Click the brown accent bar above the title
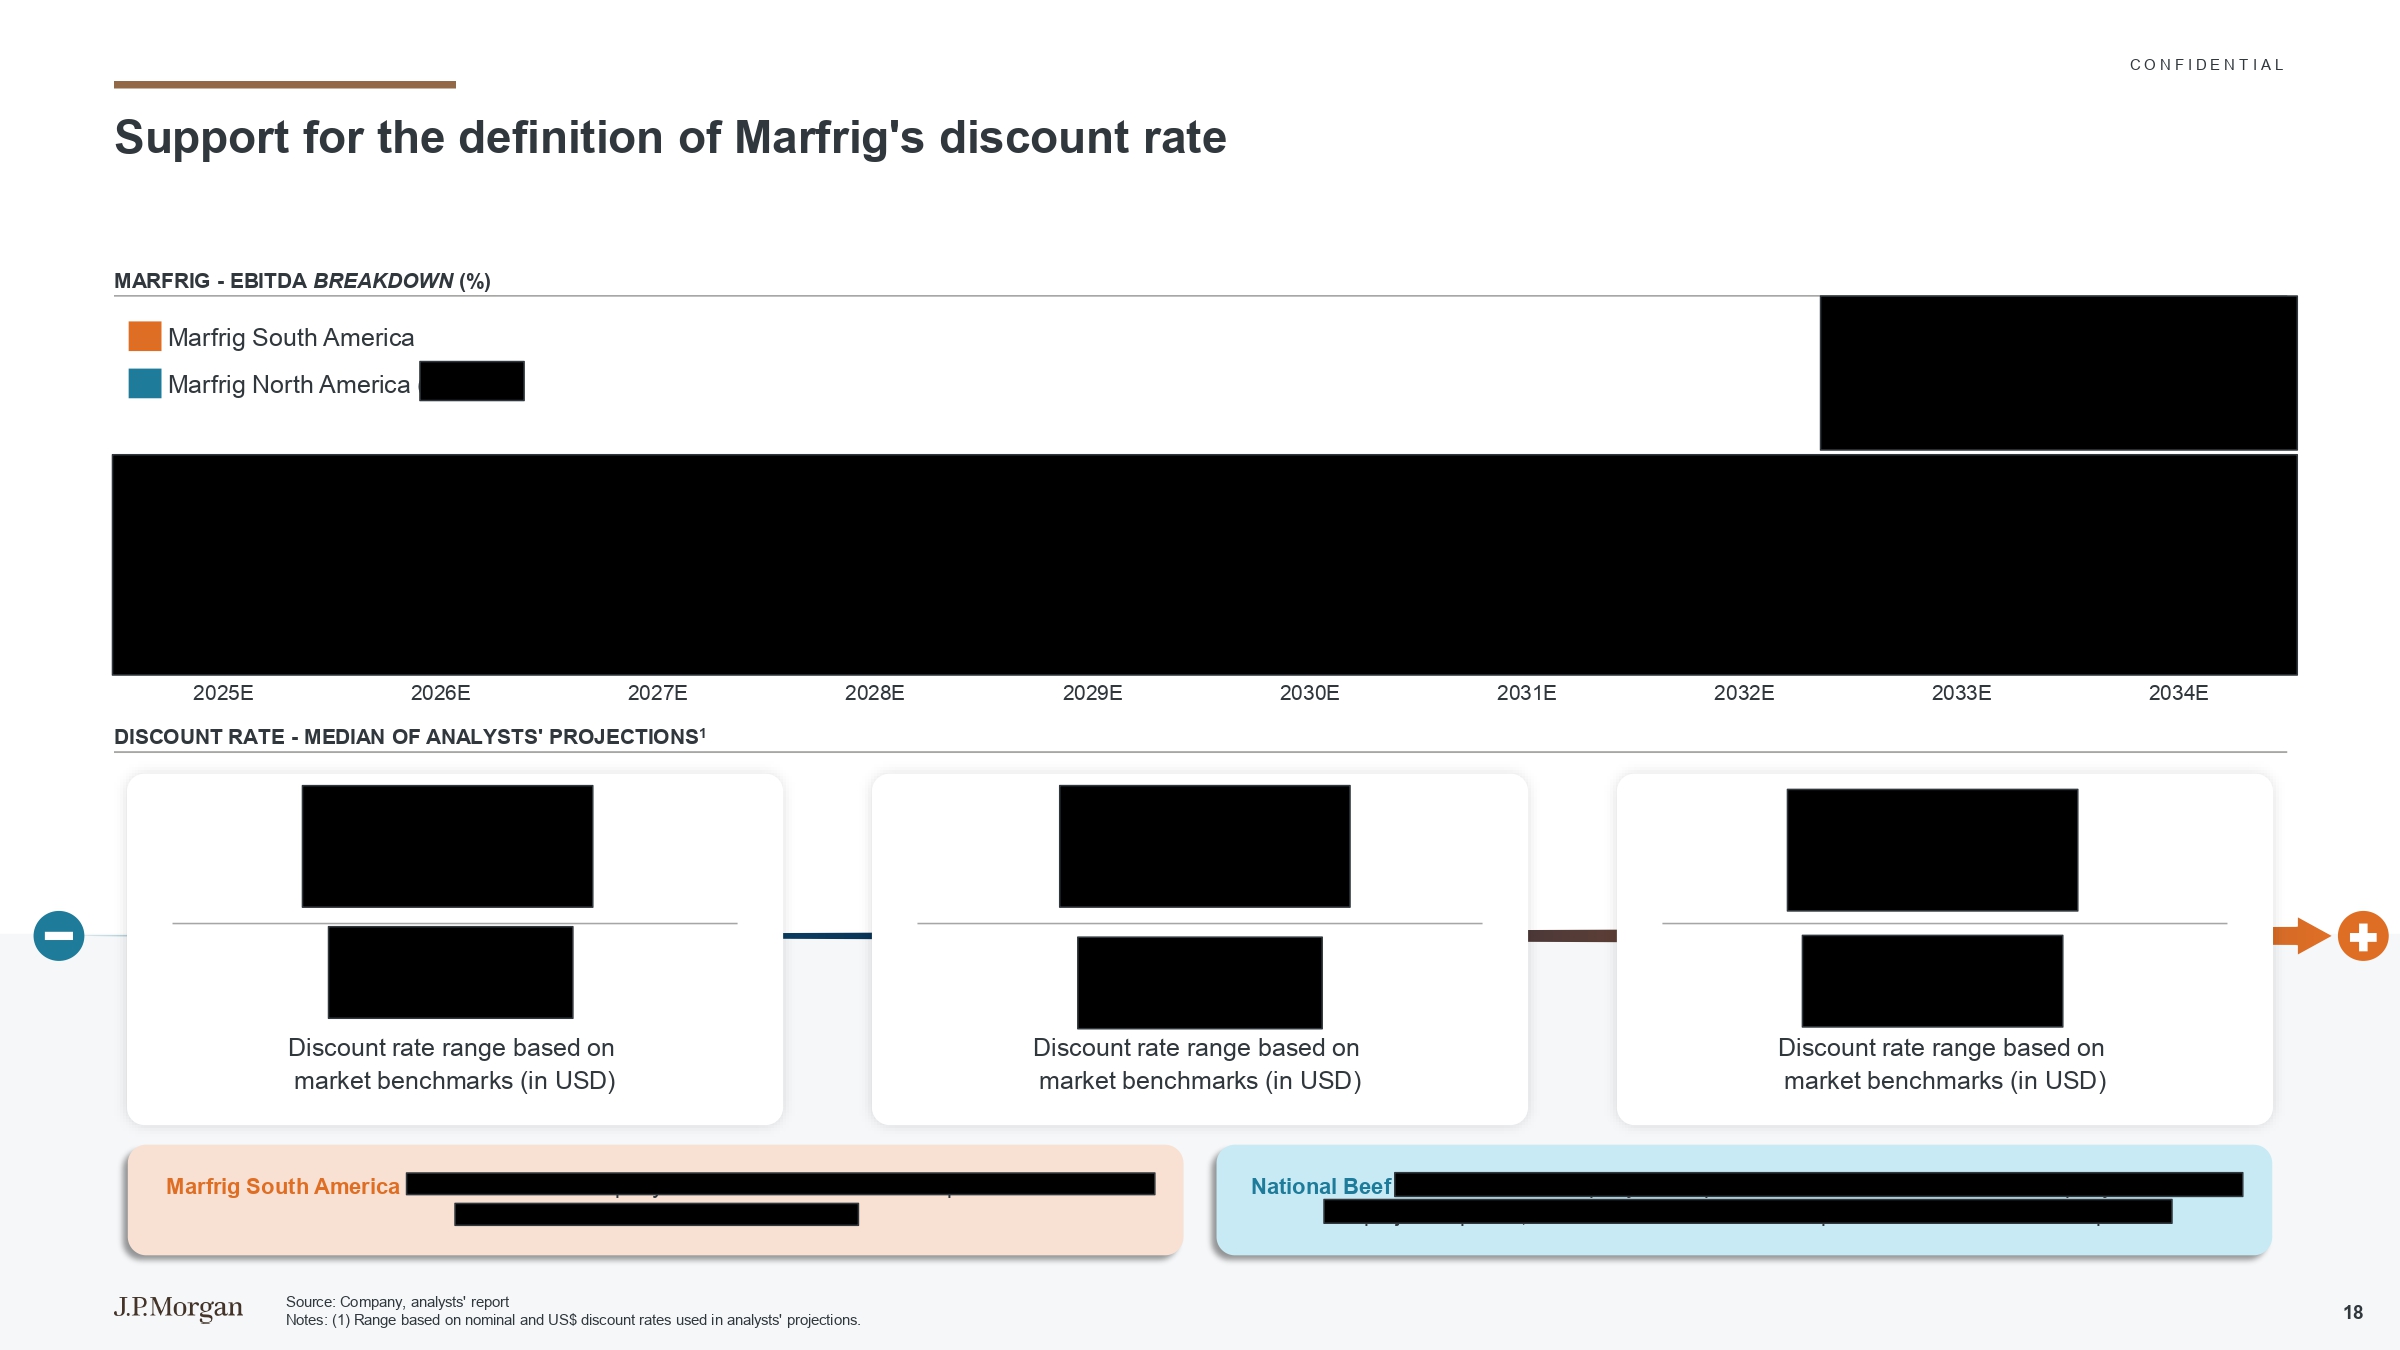2400x1350 pixels. [285, 85]
